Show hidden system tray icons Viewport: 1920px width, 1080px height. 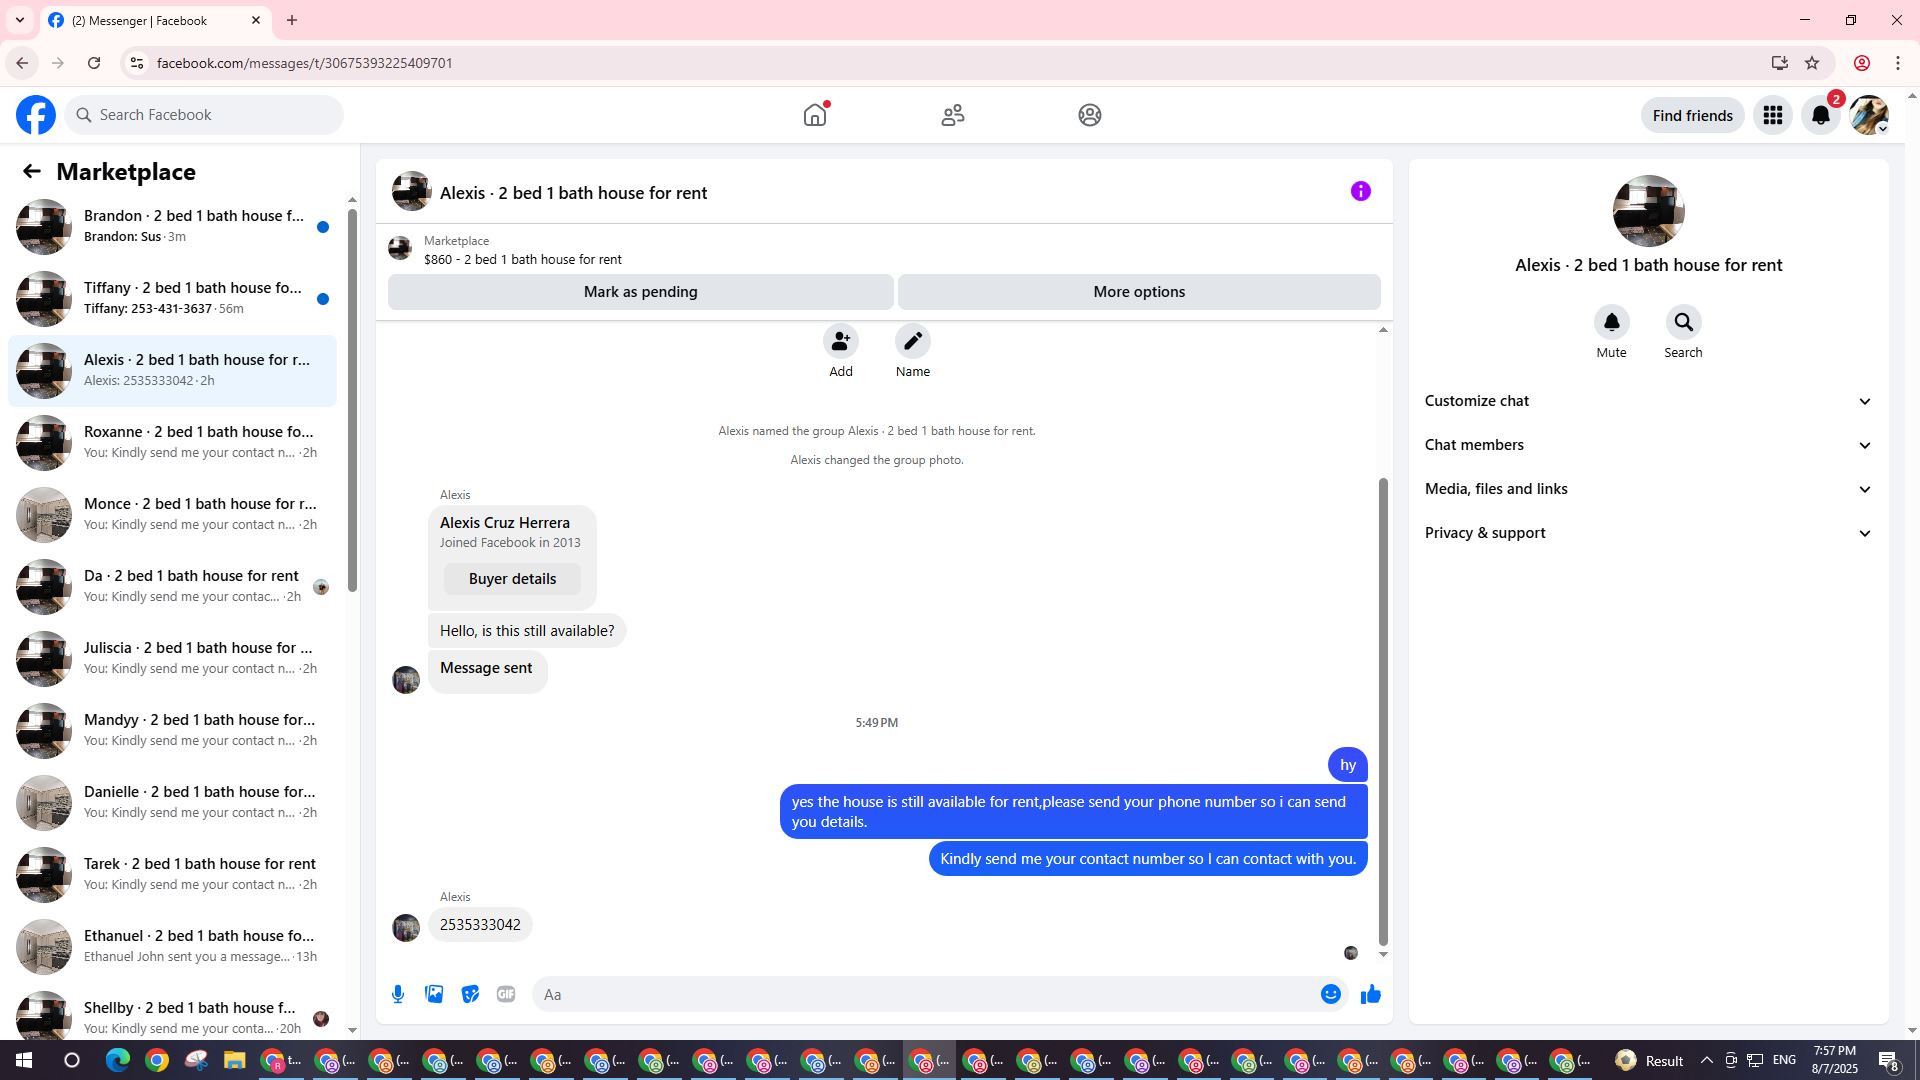click(1706, 1060)
